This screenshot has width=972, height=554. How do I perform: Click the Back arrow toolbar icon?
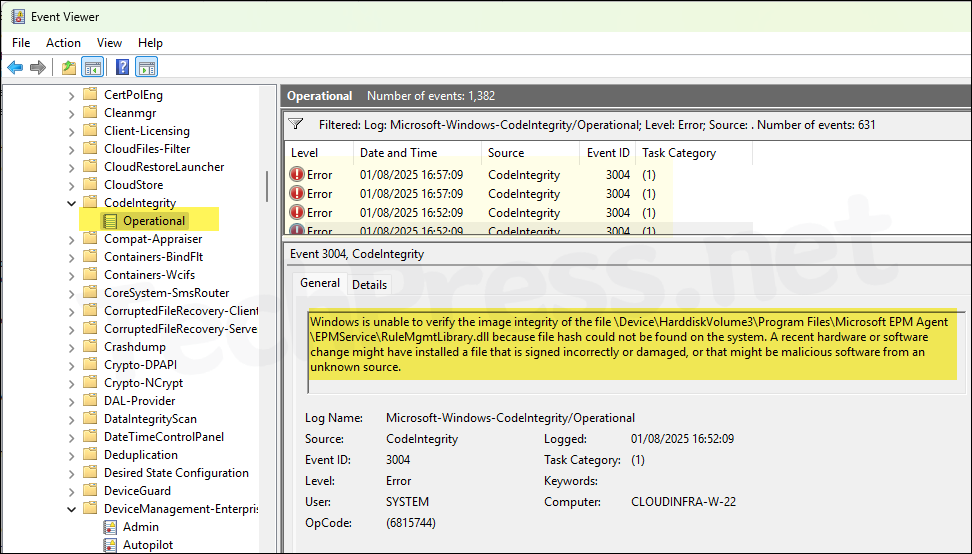pyautogui.click(x=15, y=67)
